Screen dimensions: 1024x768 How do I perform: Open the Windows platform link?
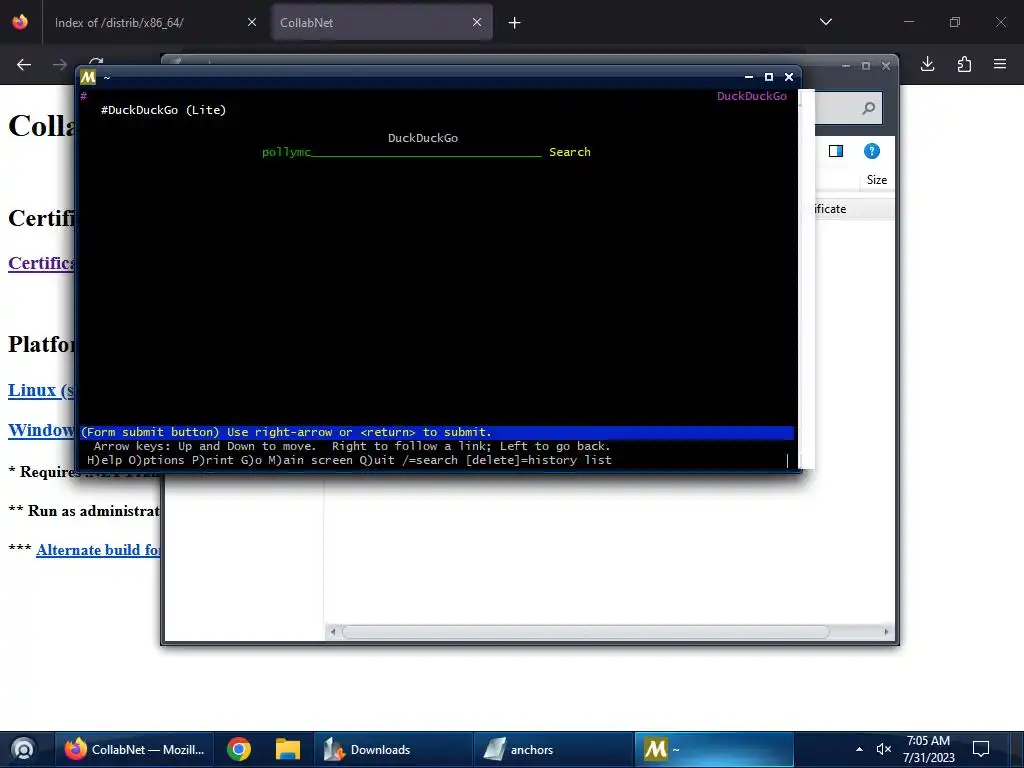coord(40,430)
